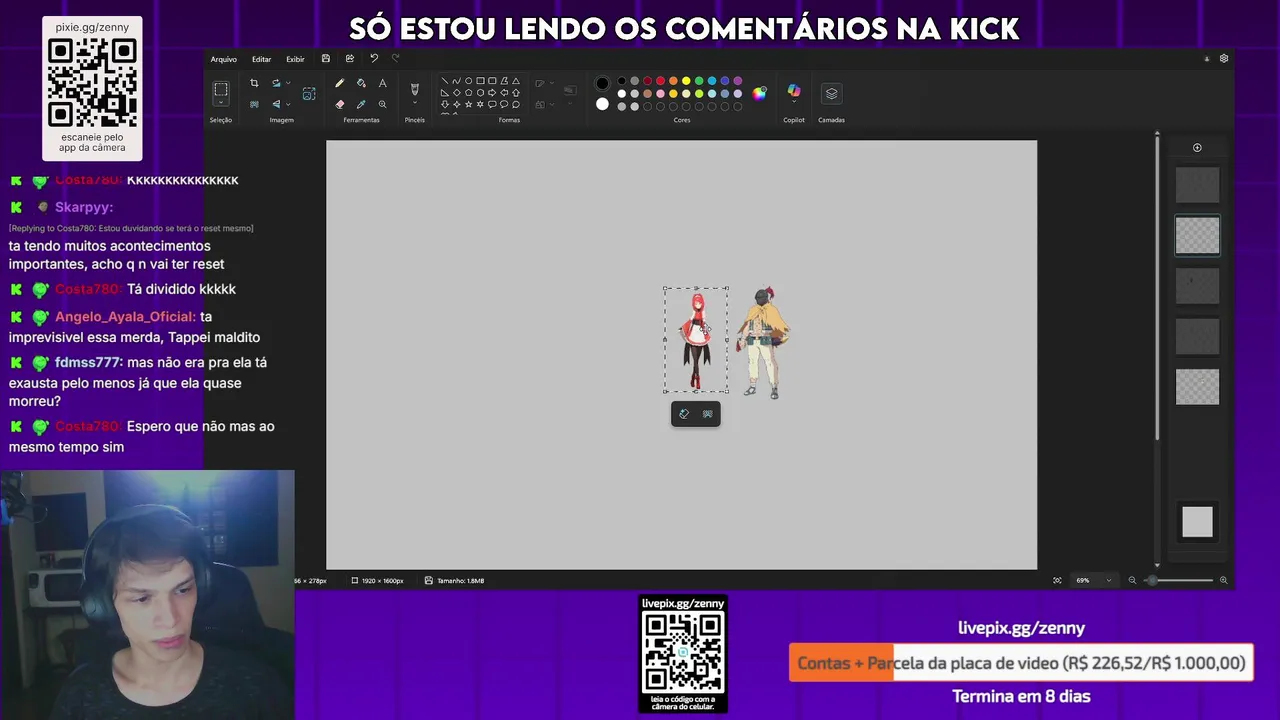Pick the oval shape
The image size is (1280, 720).
click(x=468, y=81)
